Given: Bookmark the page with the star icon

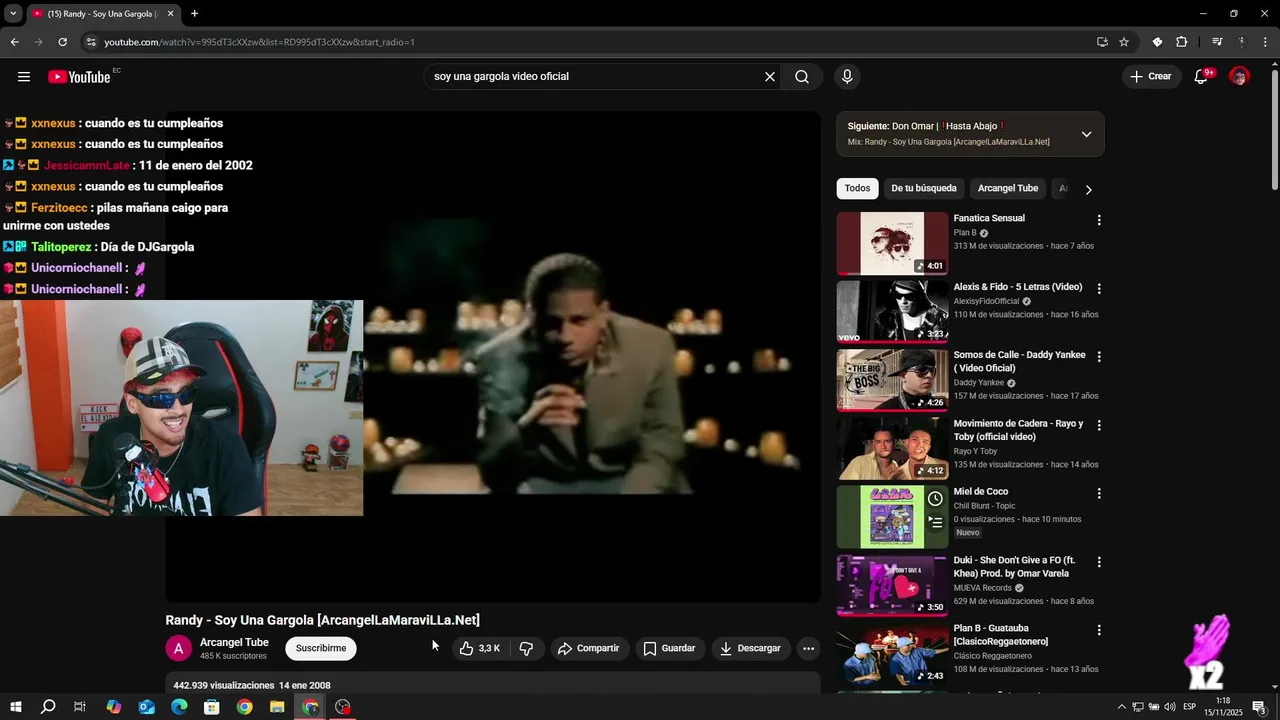Looking at the screenshot, I should coord(1124,42).
